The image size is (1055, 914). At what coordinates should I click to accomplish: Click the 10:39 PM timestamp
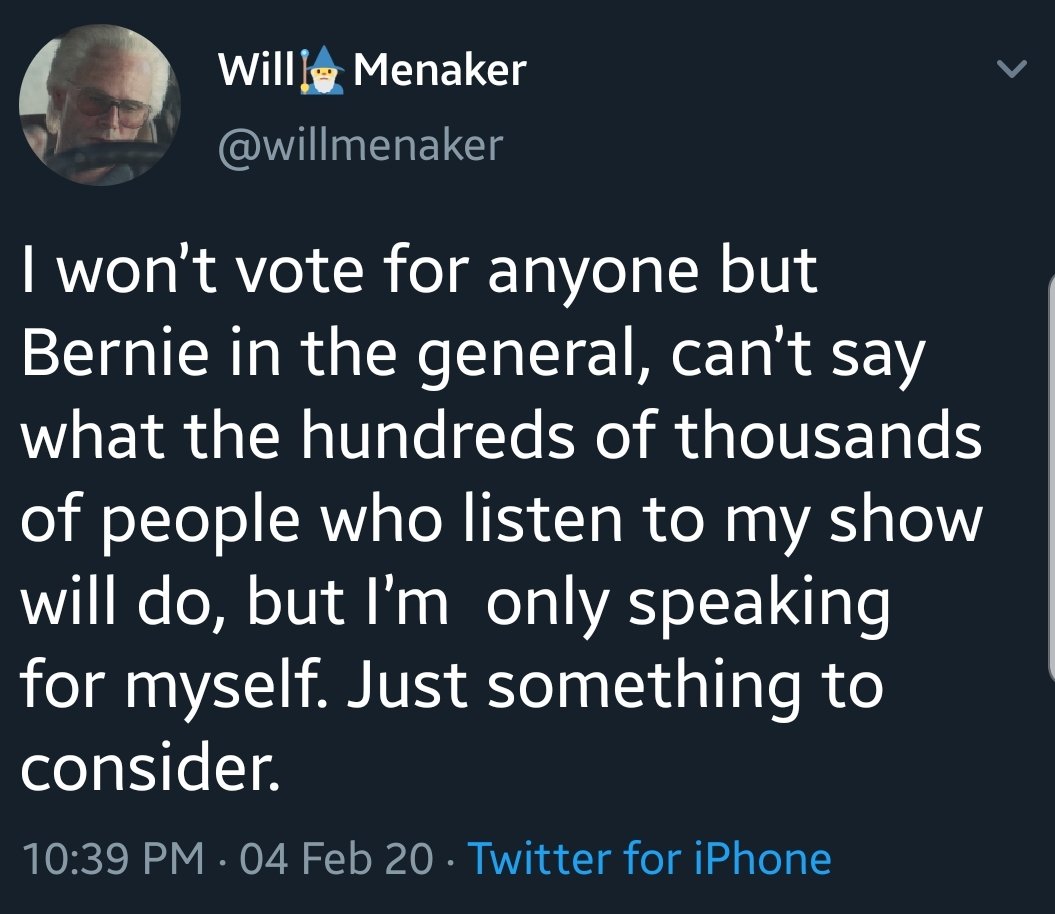click(x=110, y=858)
